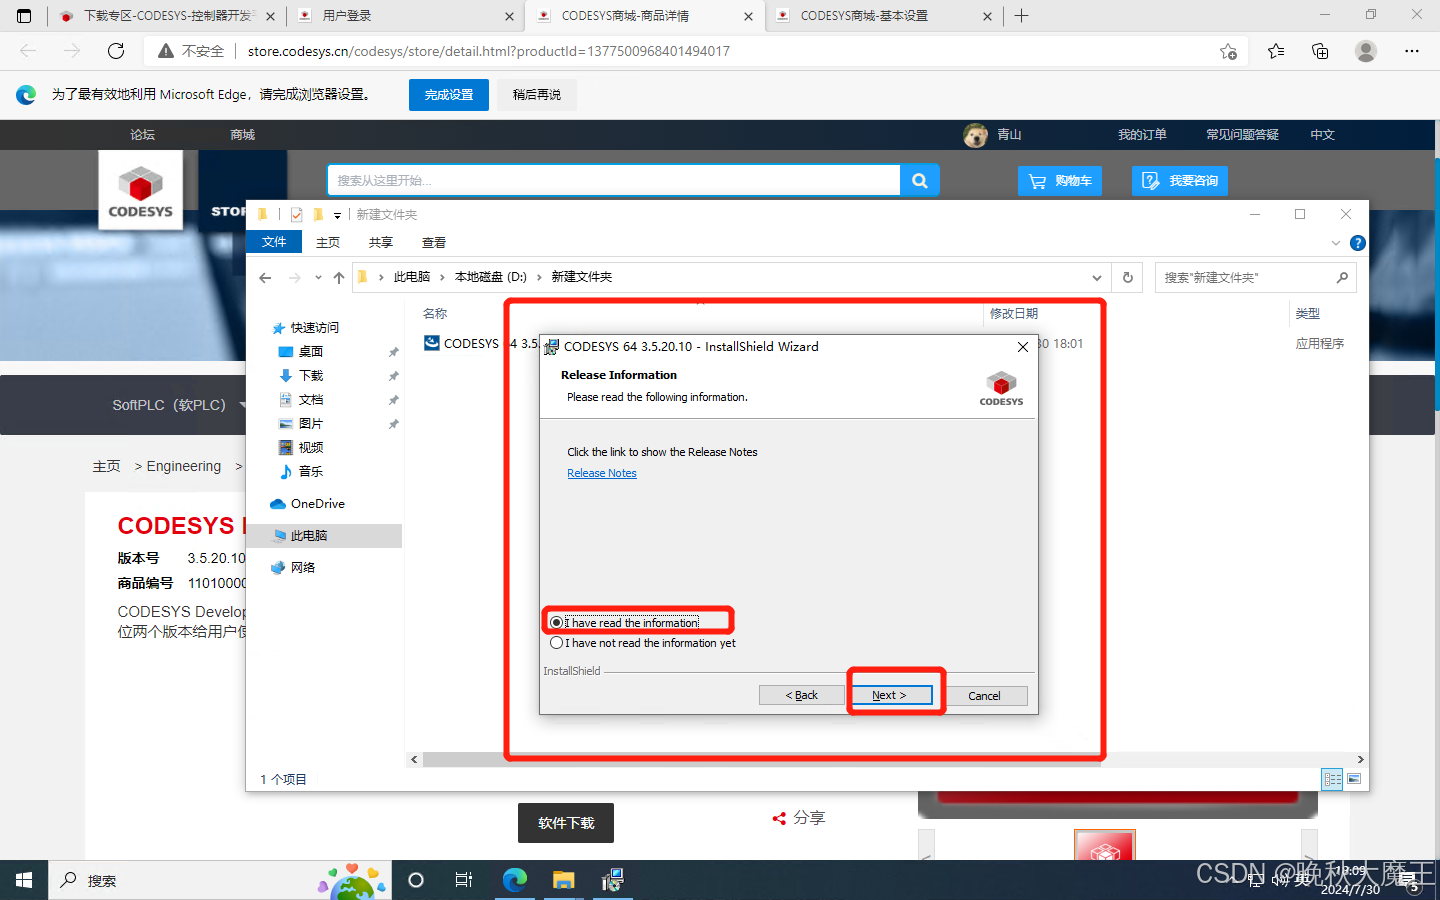Click the 完成设置 Edge button
Viewport: 1440px width, 900px height.
pos(449,95)
